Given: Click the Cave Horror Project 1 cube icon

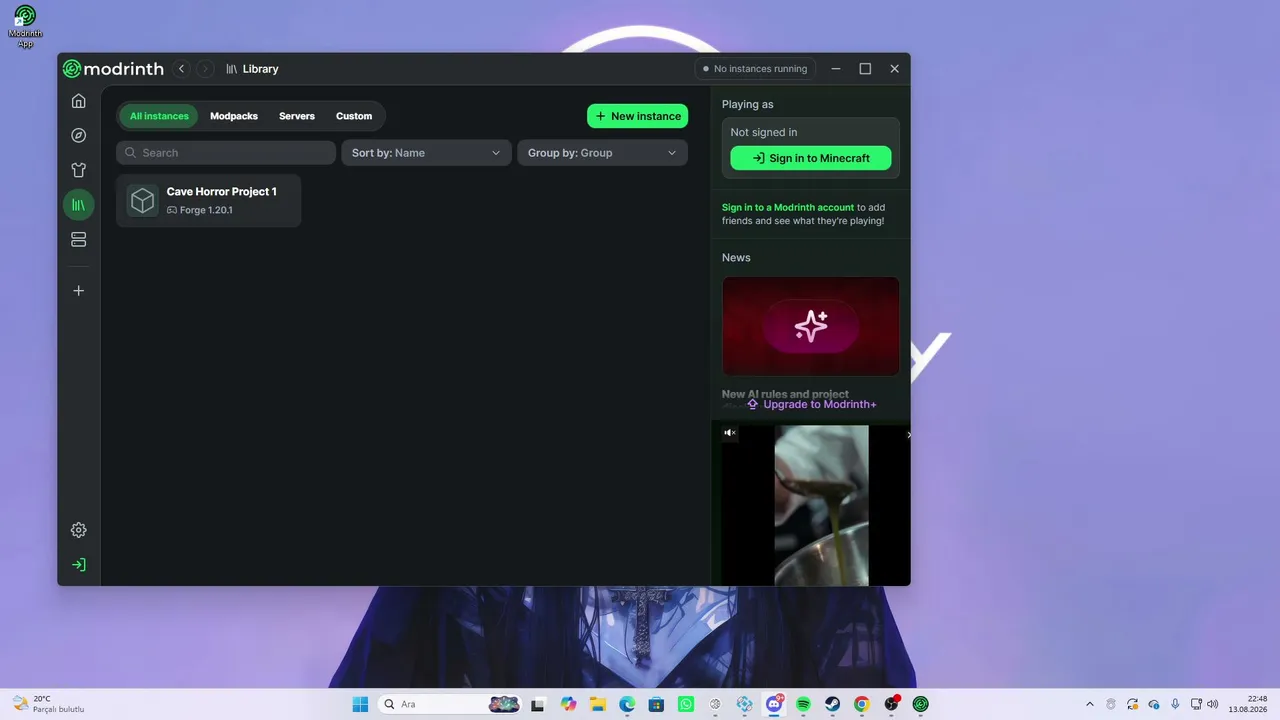Looking at the screenshot, I should click(143, 201).
